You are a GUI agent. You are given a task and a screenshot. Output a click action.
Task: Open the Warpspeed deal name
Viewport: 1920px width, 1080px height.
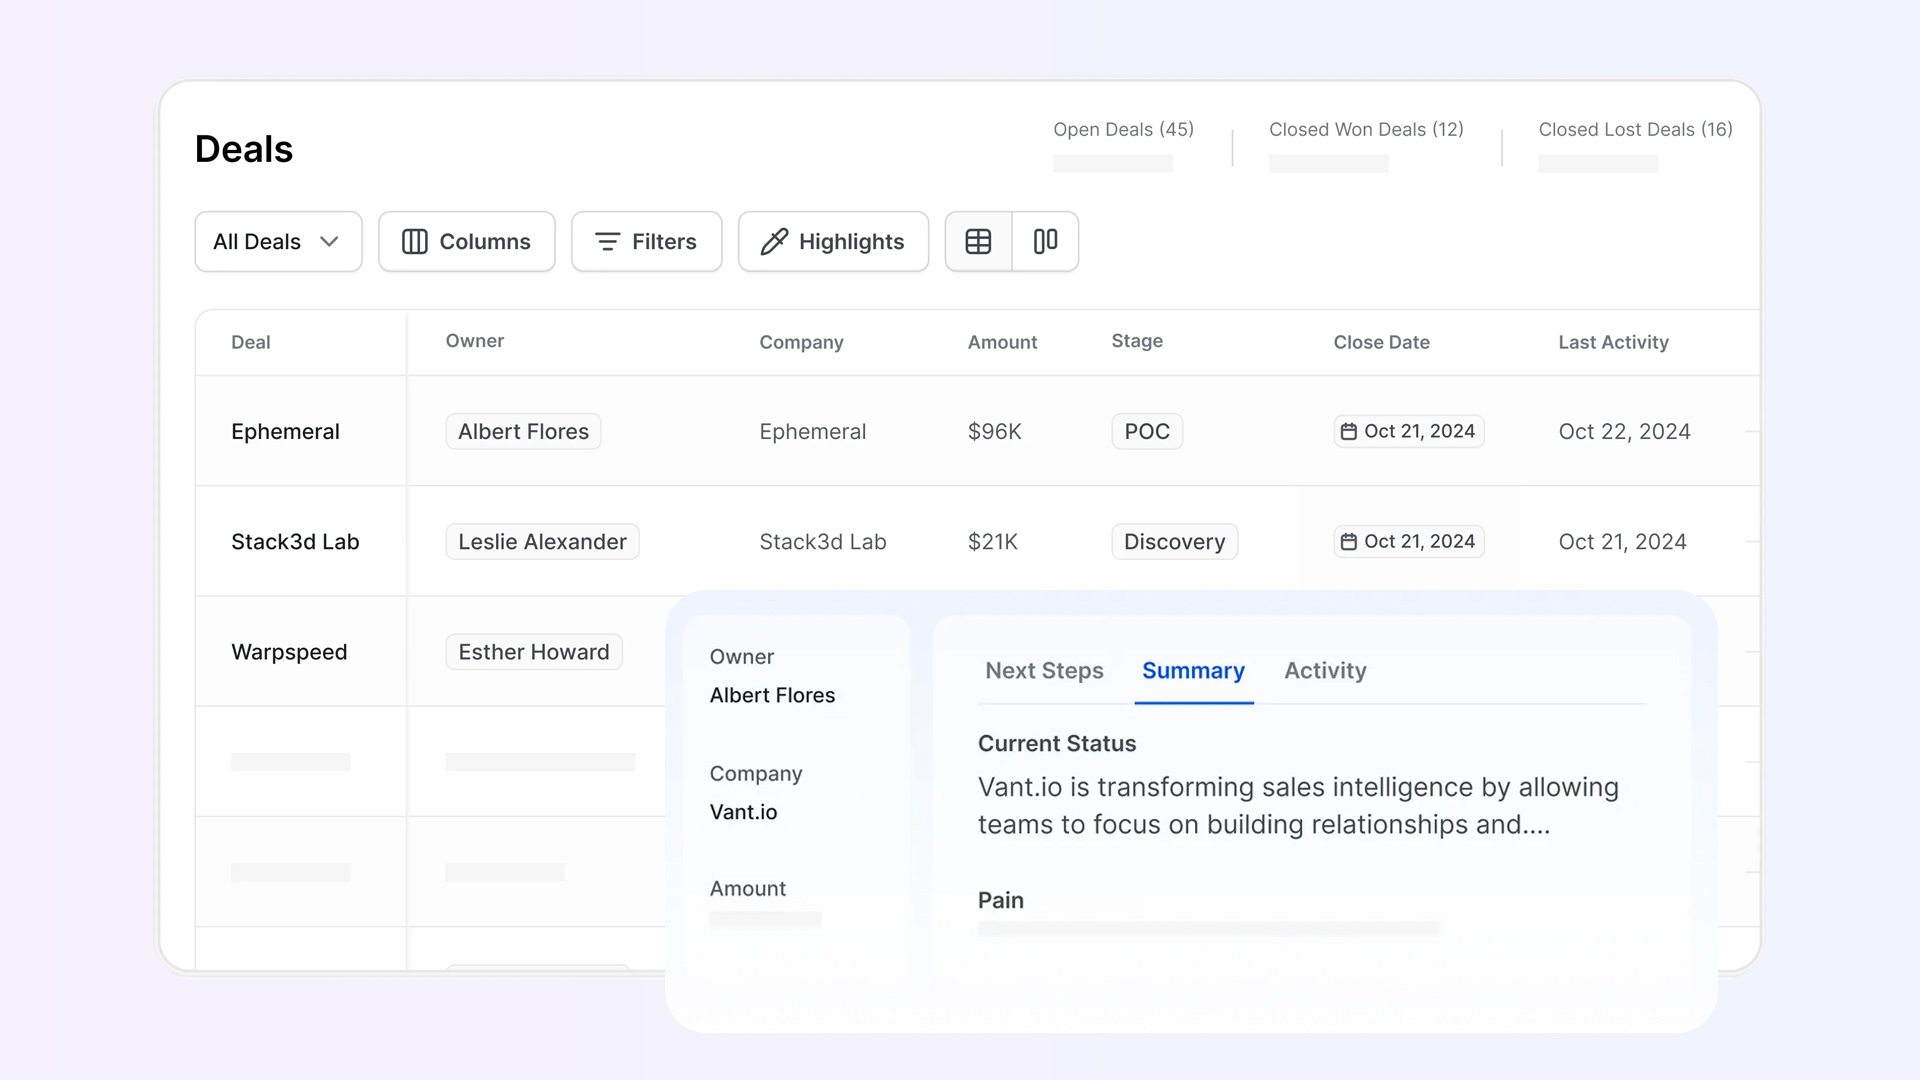coord(289,652)
